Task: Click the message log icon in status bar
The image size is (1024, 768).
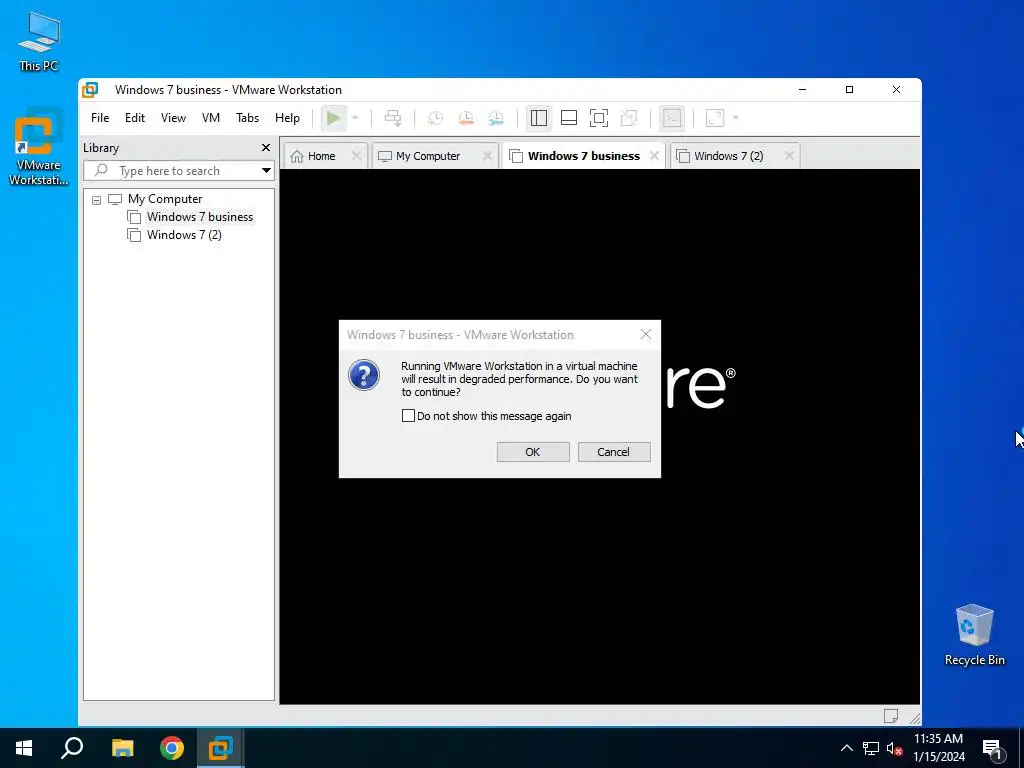Action: pos(891,716)
